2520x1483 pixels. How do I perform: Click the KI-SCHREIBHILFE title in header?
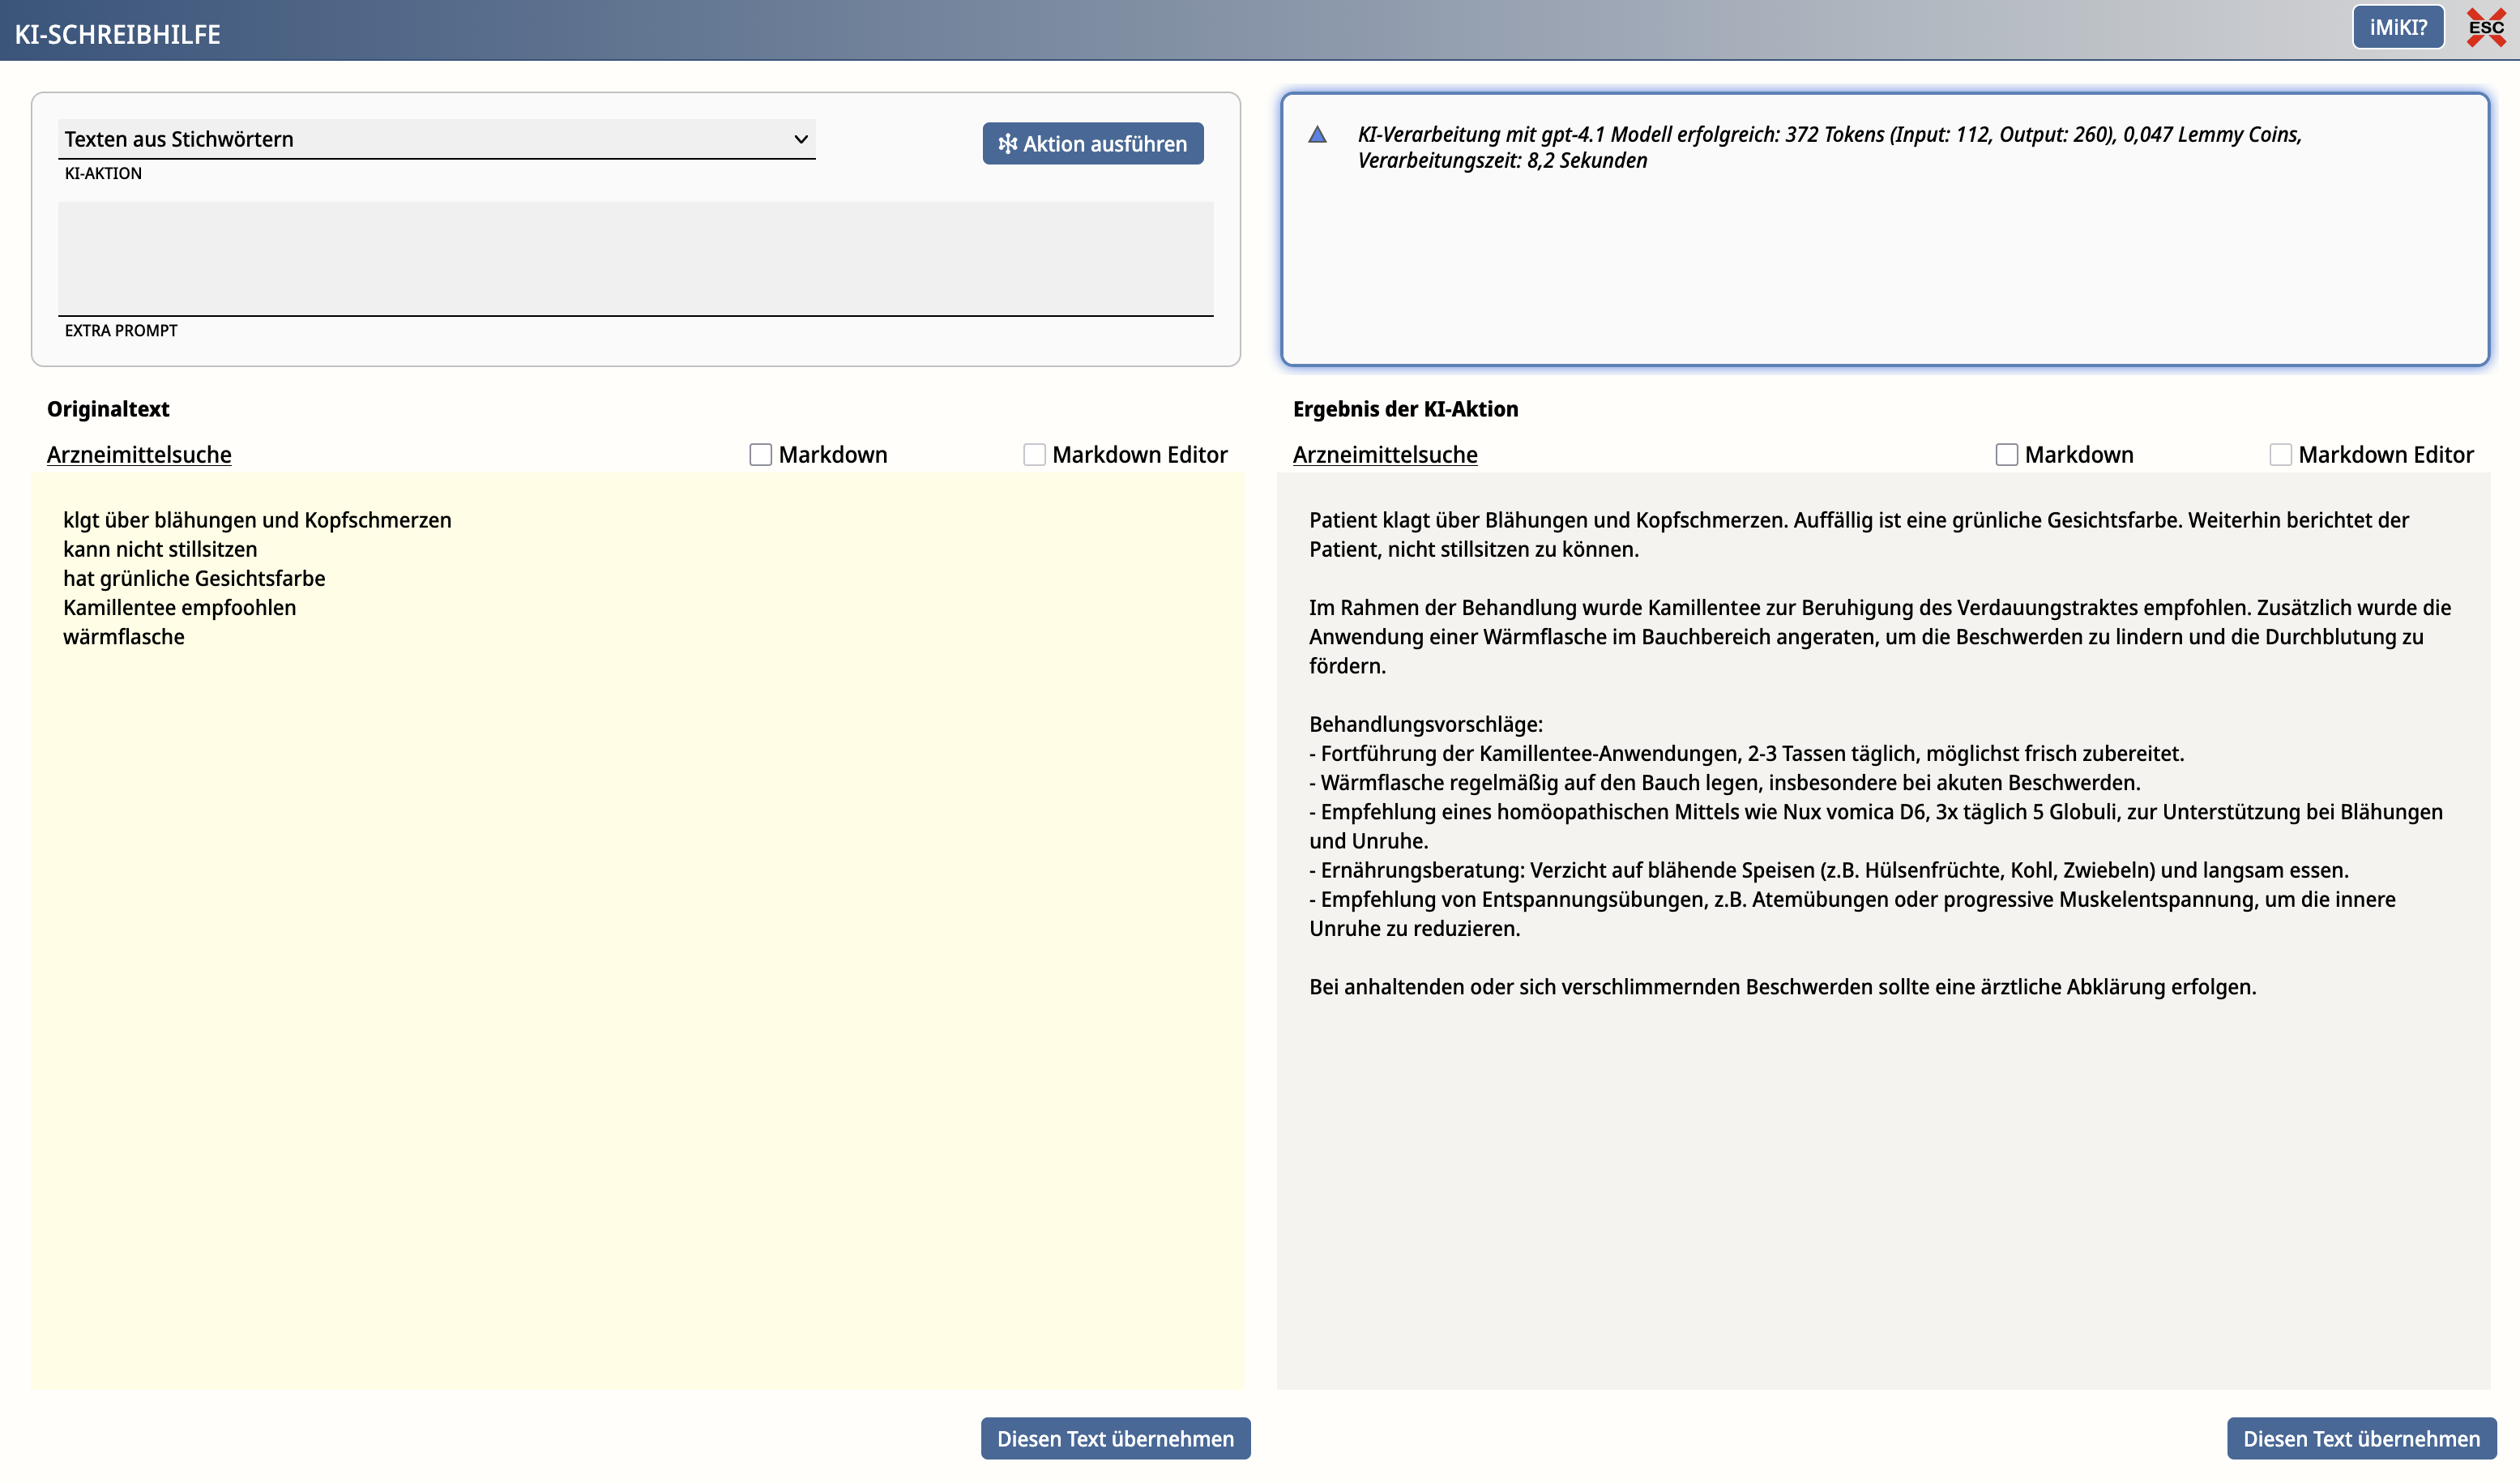pos(118,34)
